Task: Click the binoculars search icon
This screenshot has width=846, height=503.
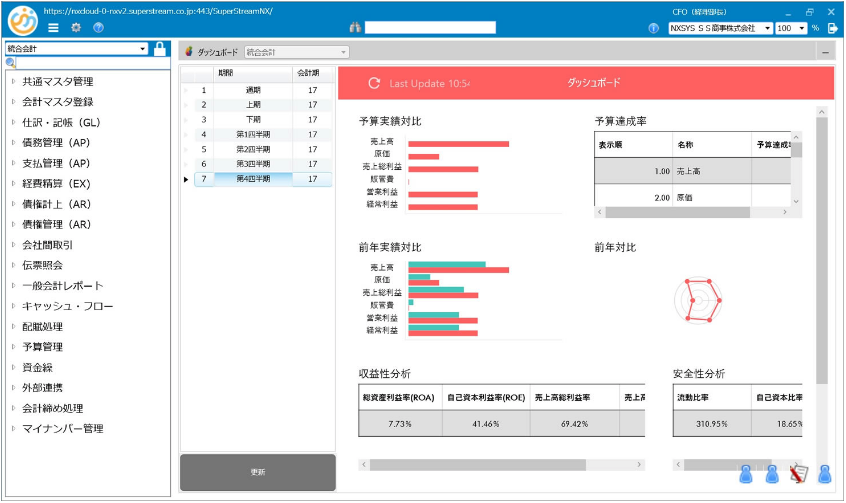Action: [x=354, y=28]
